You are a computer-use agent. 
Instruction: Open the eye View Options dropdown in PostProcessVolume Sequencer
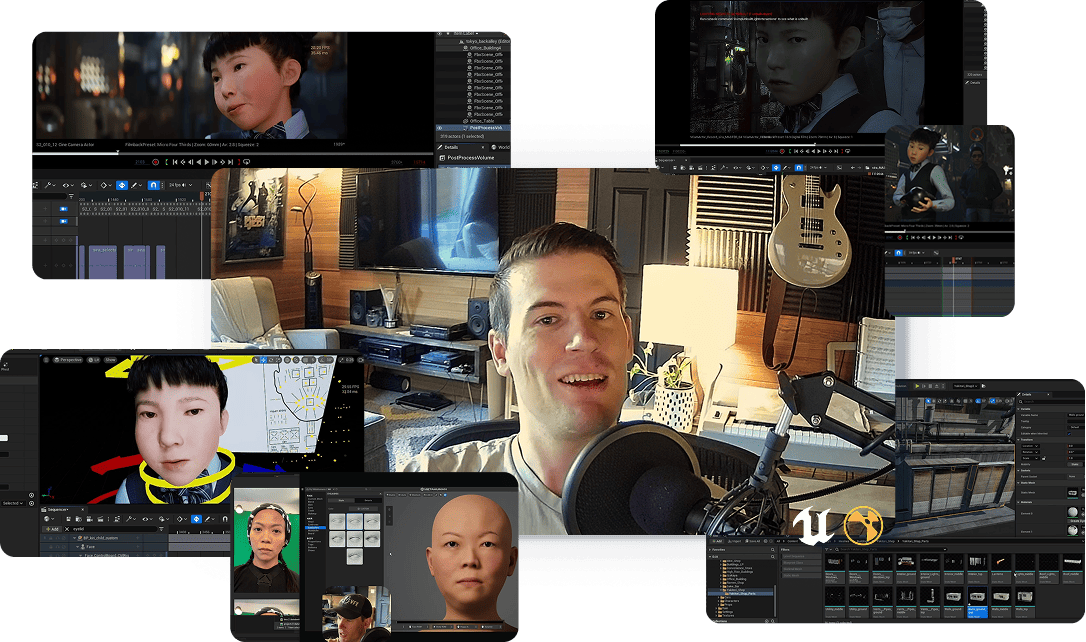point(68,185)
